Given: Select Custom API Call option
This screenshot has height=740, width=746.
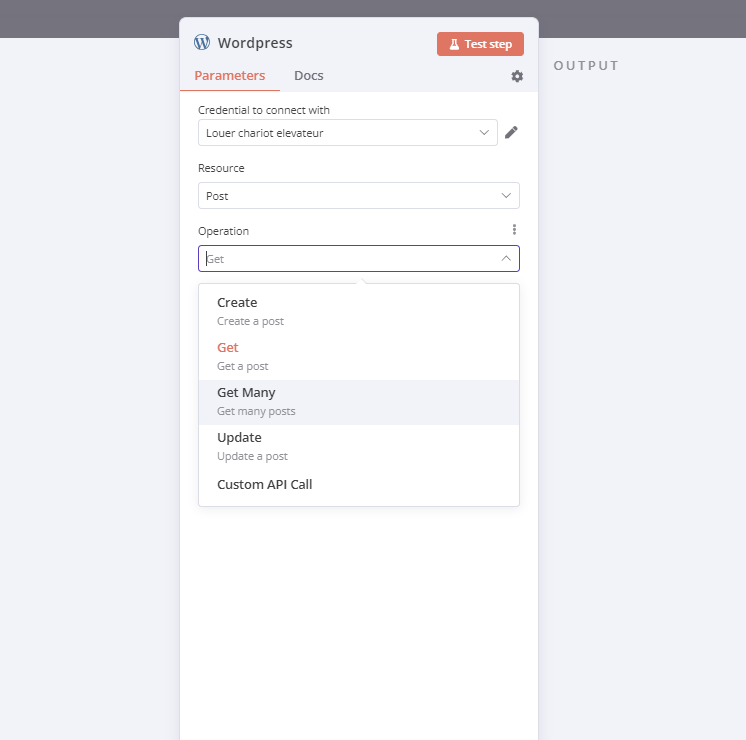Looking at the screenshot, I should (x=359, y=484).
